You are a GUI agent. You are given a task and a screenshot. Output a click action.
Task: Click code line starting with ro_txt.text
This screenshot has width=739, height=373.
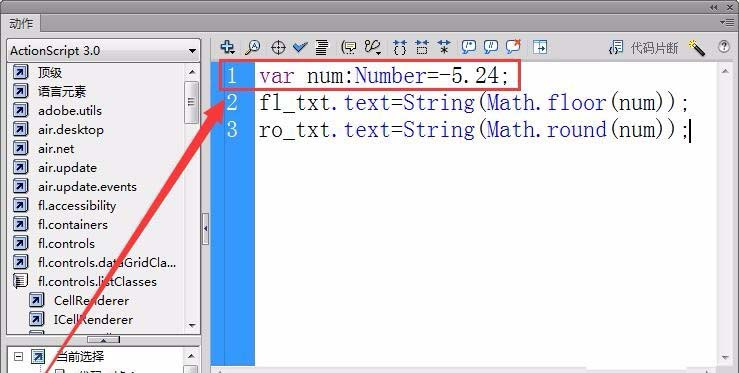tap(474, 130)
